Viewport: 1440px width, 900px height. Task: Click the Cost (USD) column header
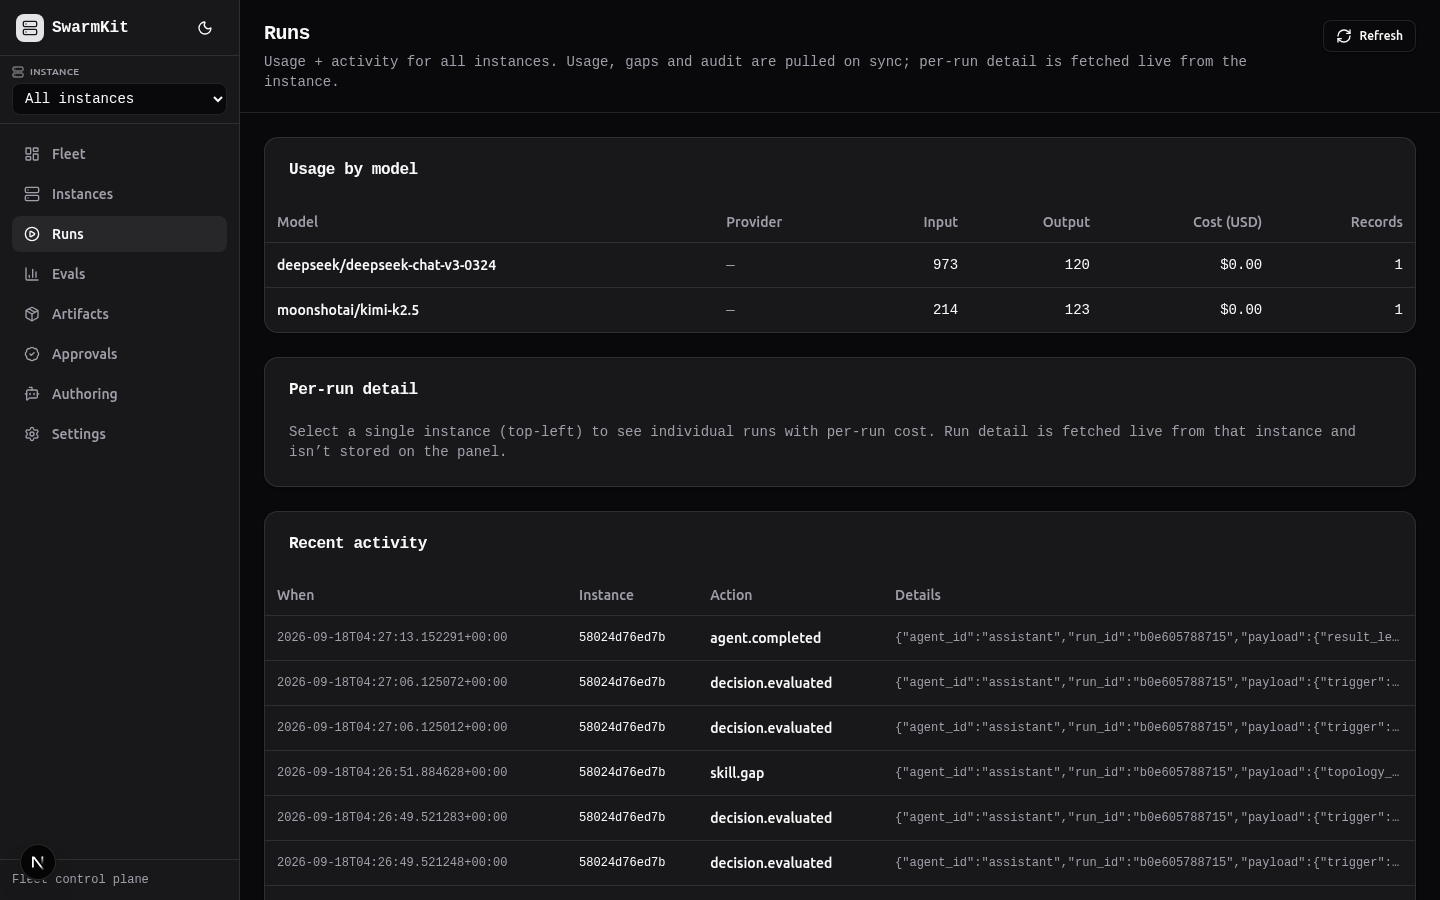1227,222
